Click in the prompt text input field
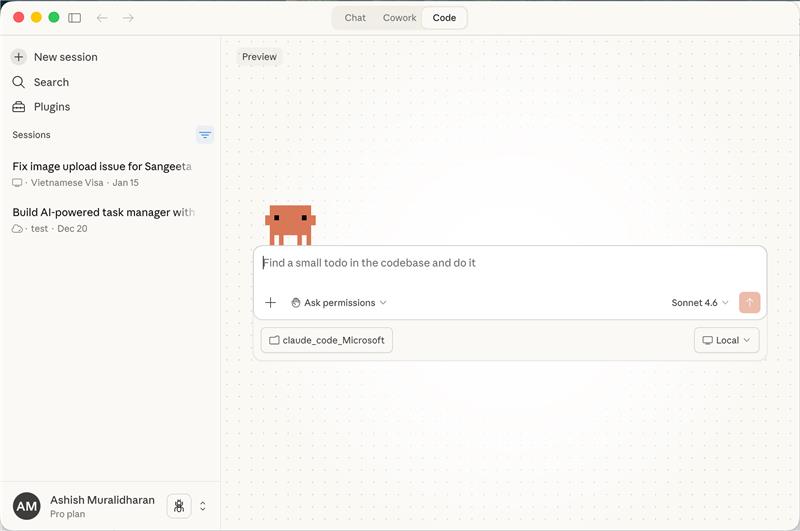The image size is (800, 531). coord(510,263)
